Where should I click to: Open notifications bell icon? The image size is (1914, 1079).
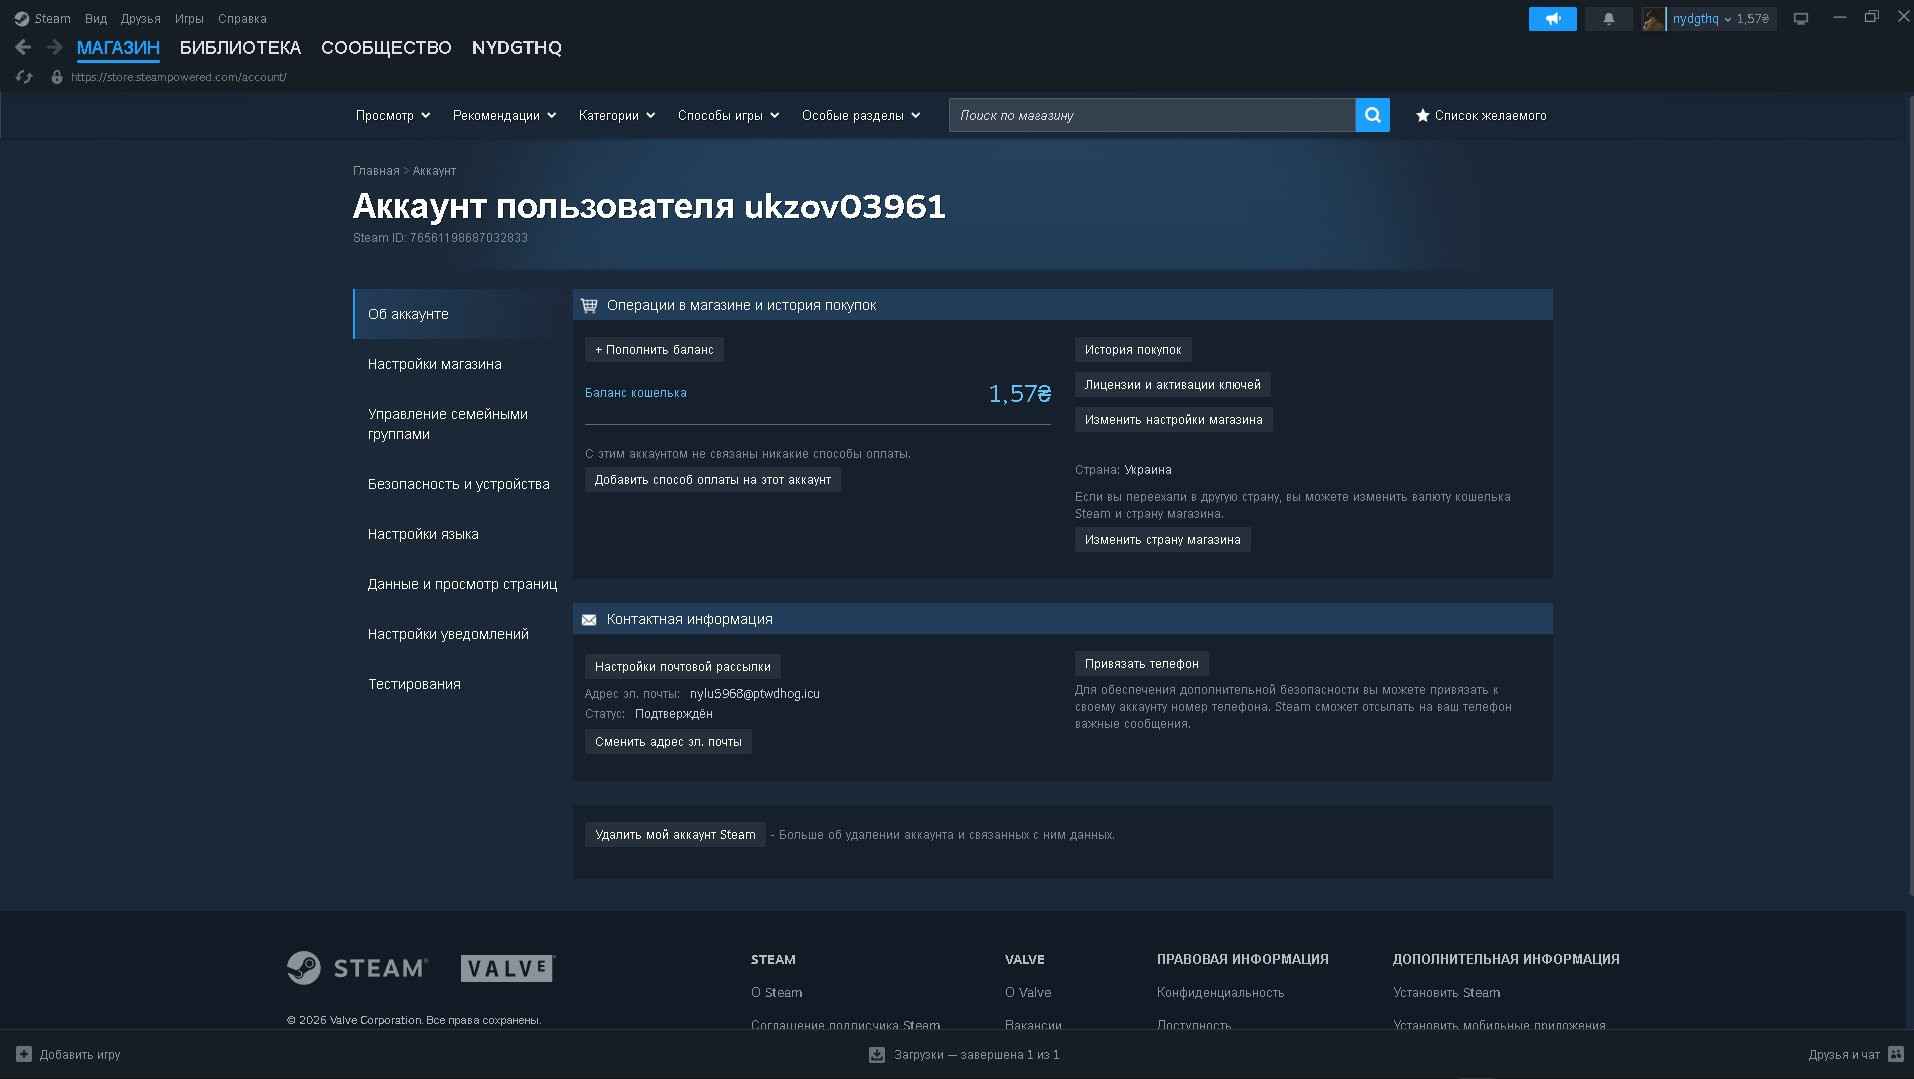pyautogui.click(x=1608, y=19)
